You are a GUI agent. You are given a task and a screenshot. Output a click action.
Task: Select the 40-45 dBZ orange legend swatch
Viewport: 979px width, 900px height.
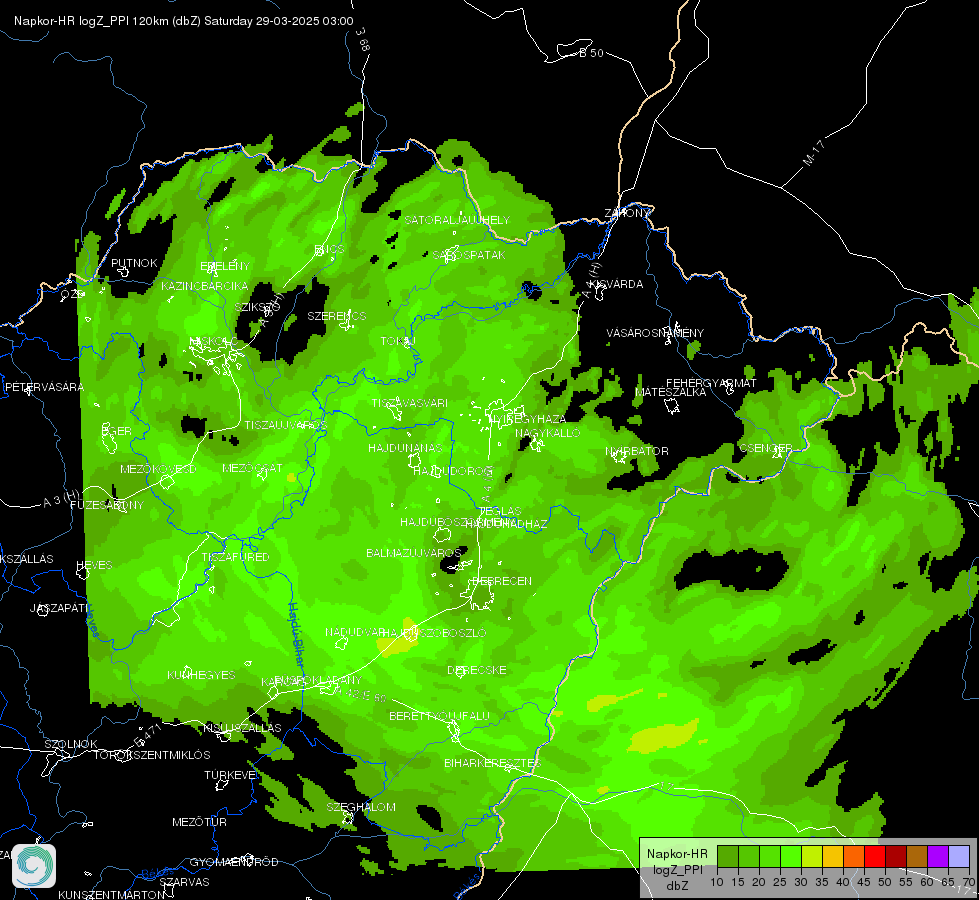854,857
